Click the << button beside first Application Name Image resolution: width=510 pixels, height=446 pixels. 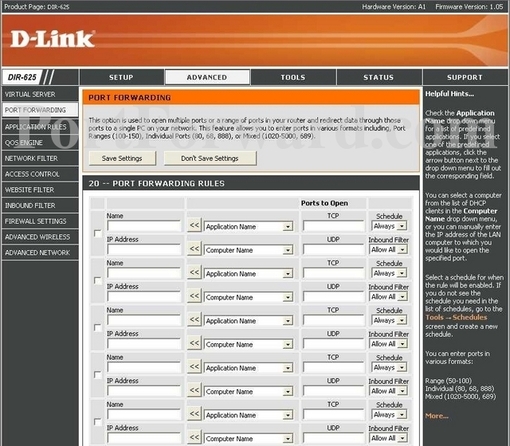click(194, 225)
